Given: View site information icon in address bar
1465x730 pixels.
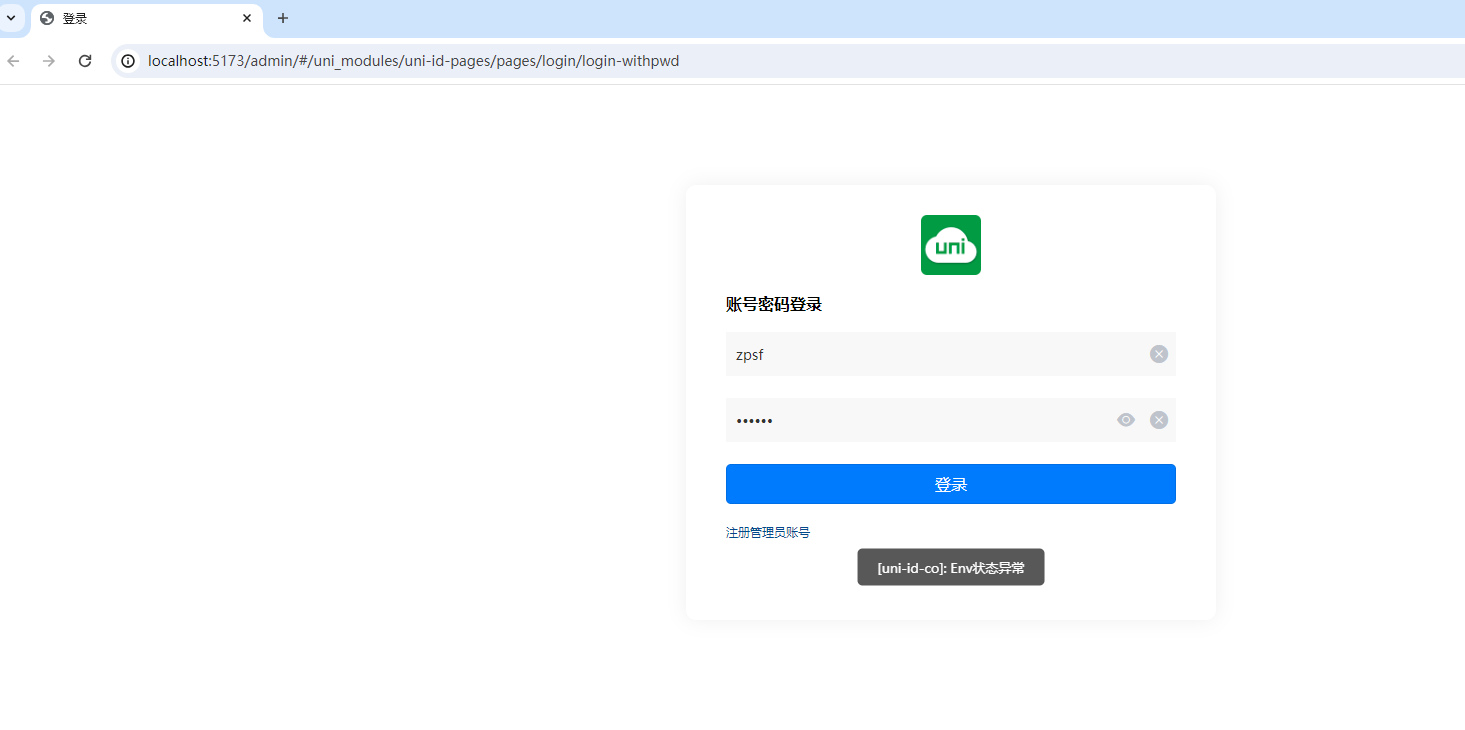Looking at the screenshot, I should (x=128, y=61).
